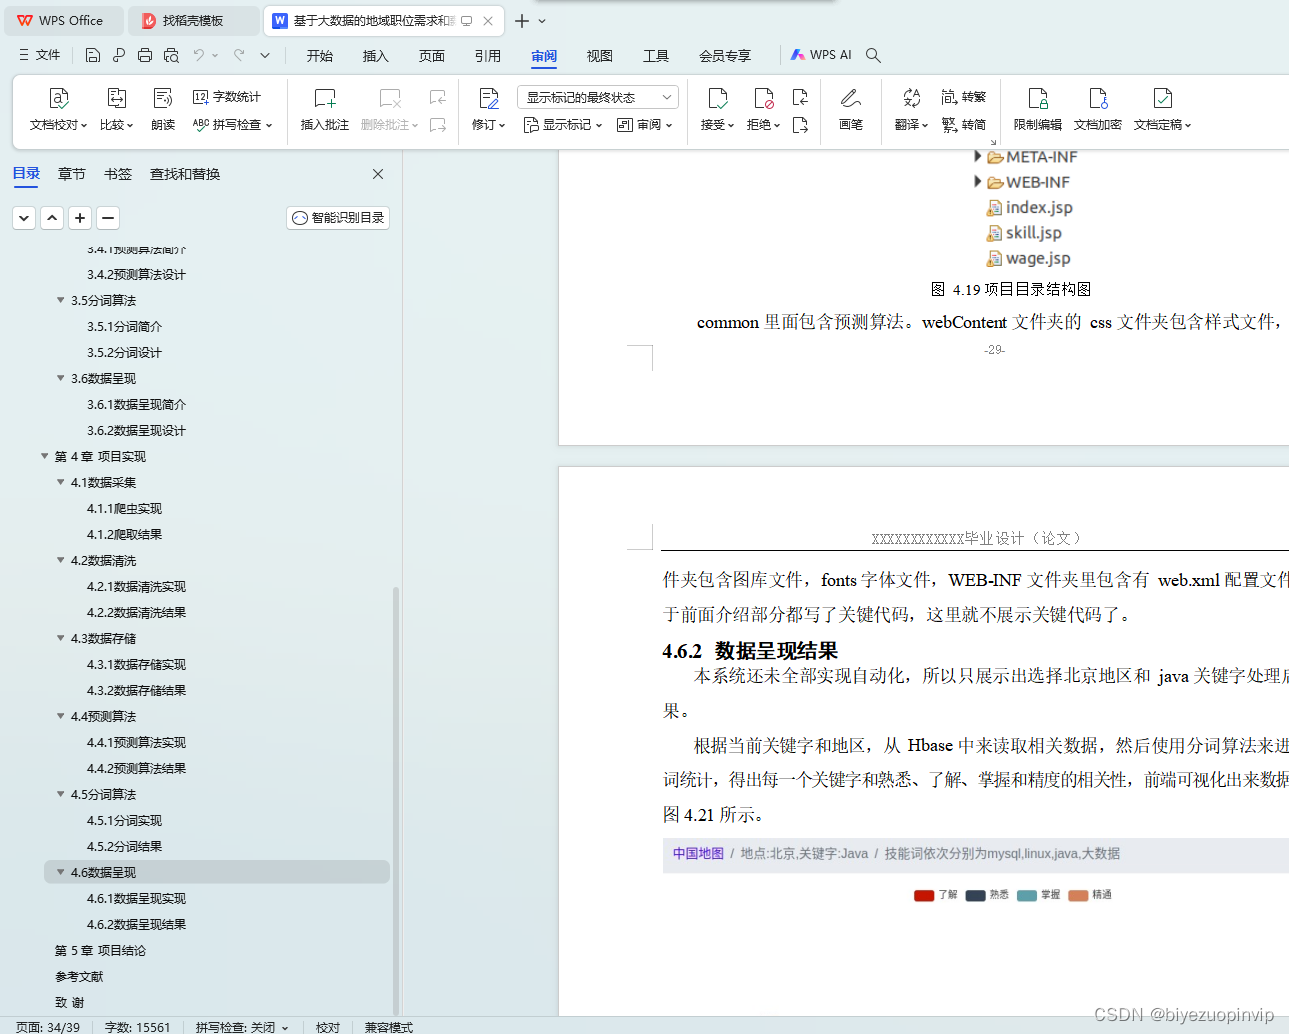
Task: Select the 4.6.2数据呈现结果 outline entry
Action: click(x=136, y=924)
